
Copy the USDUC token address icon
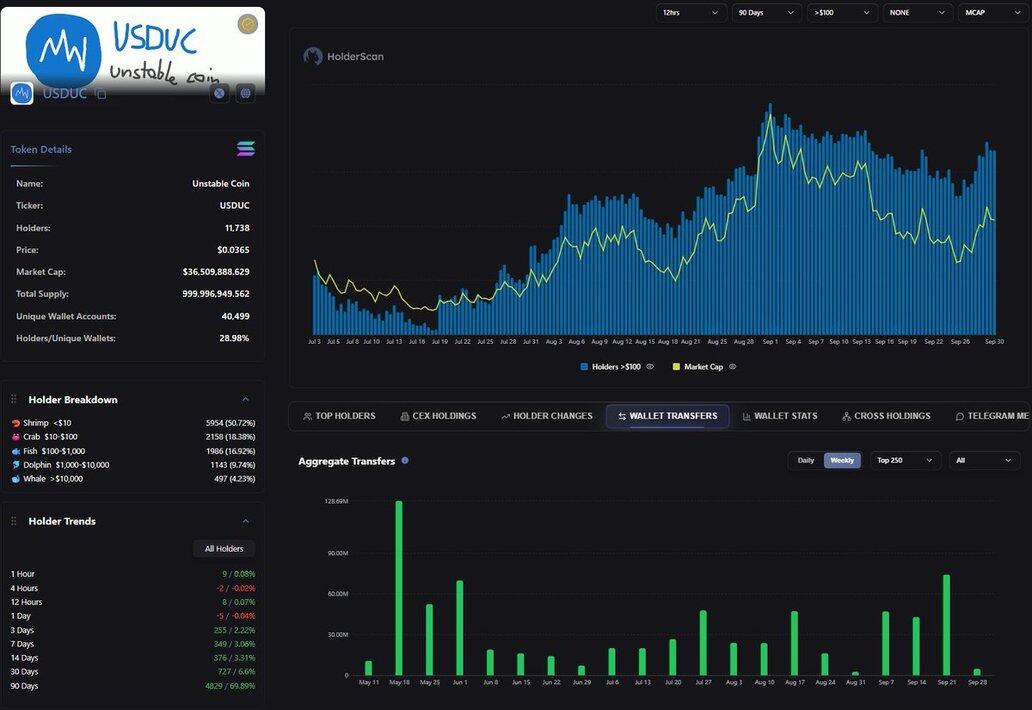click(101, 94)
